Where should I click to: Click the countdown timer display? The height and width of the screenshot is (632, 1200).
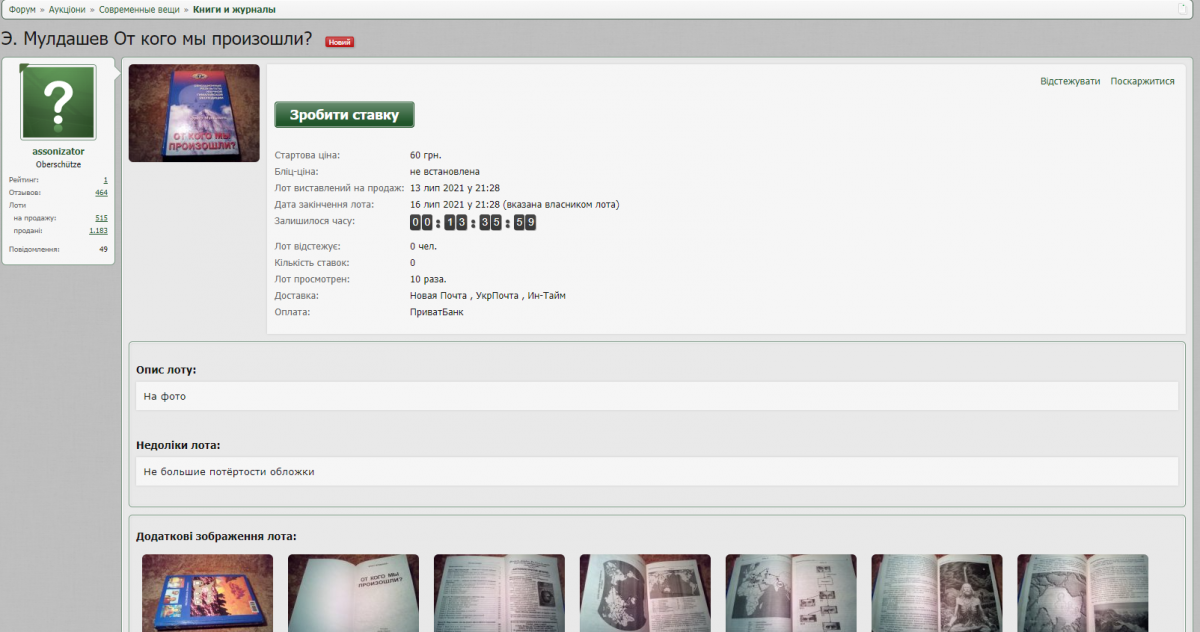[x=473, y=222]
